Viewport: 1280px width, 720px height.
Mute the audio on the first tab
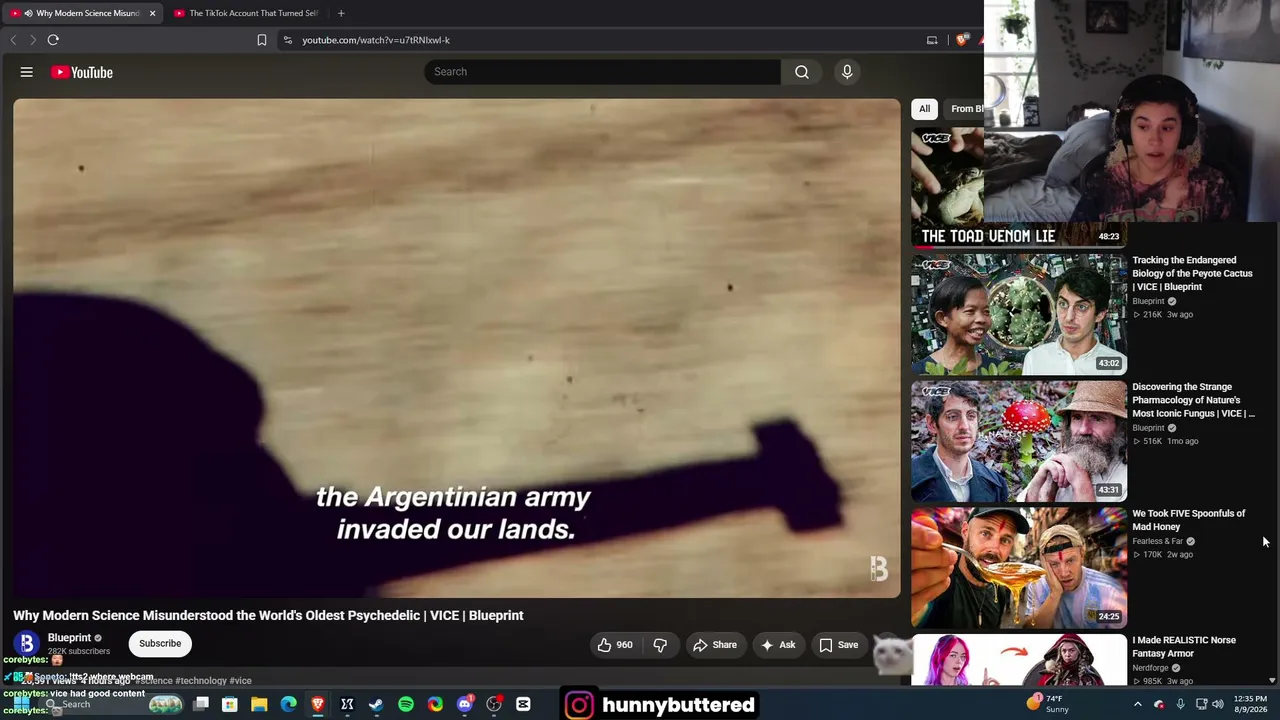(28, 13)
